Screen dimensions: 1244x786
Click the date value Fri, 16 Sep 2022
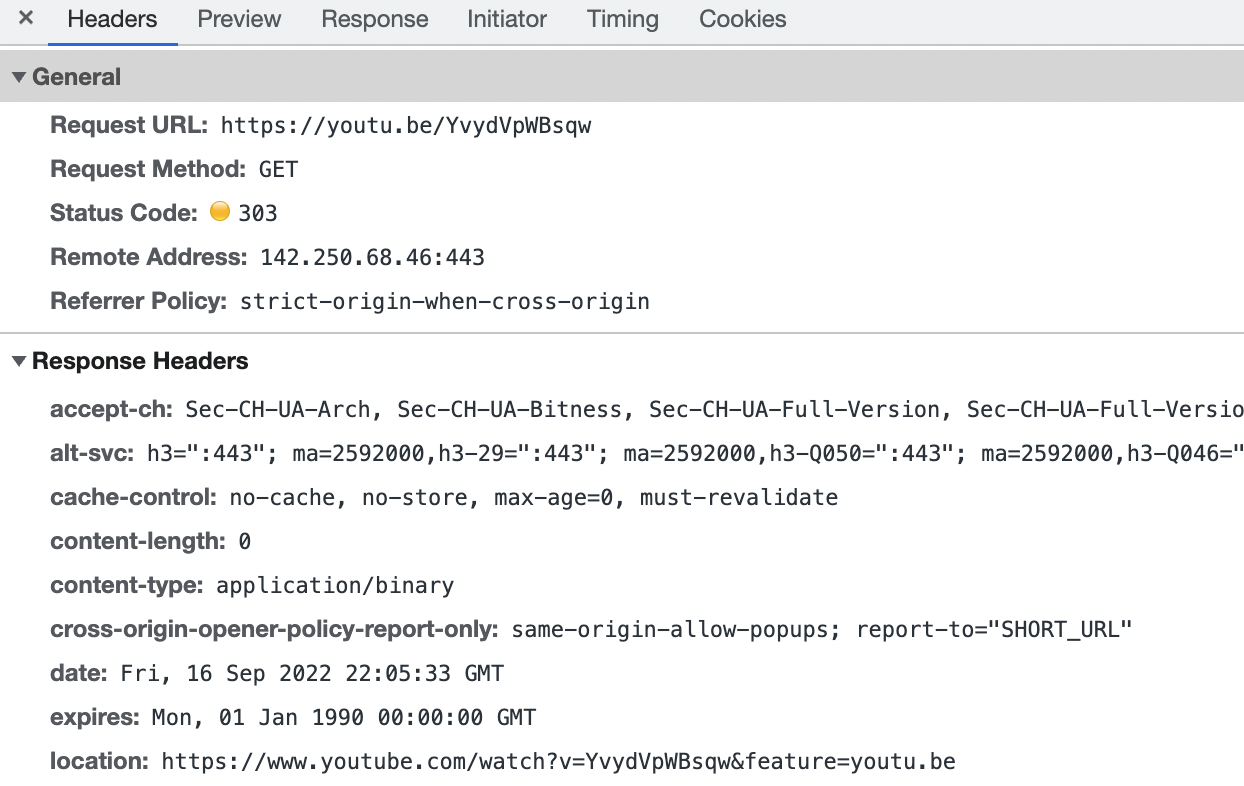(312, 674)
